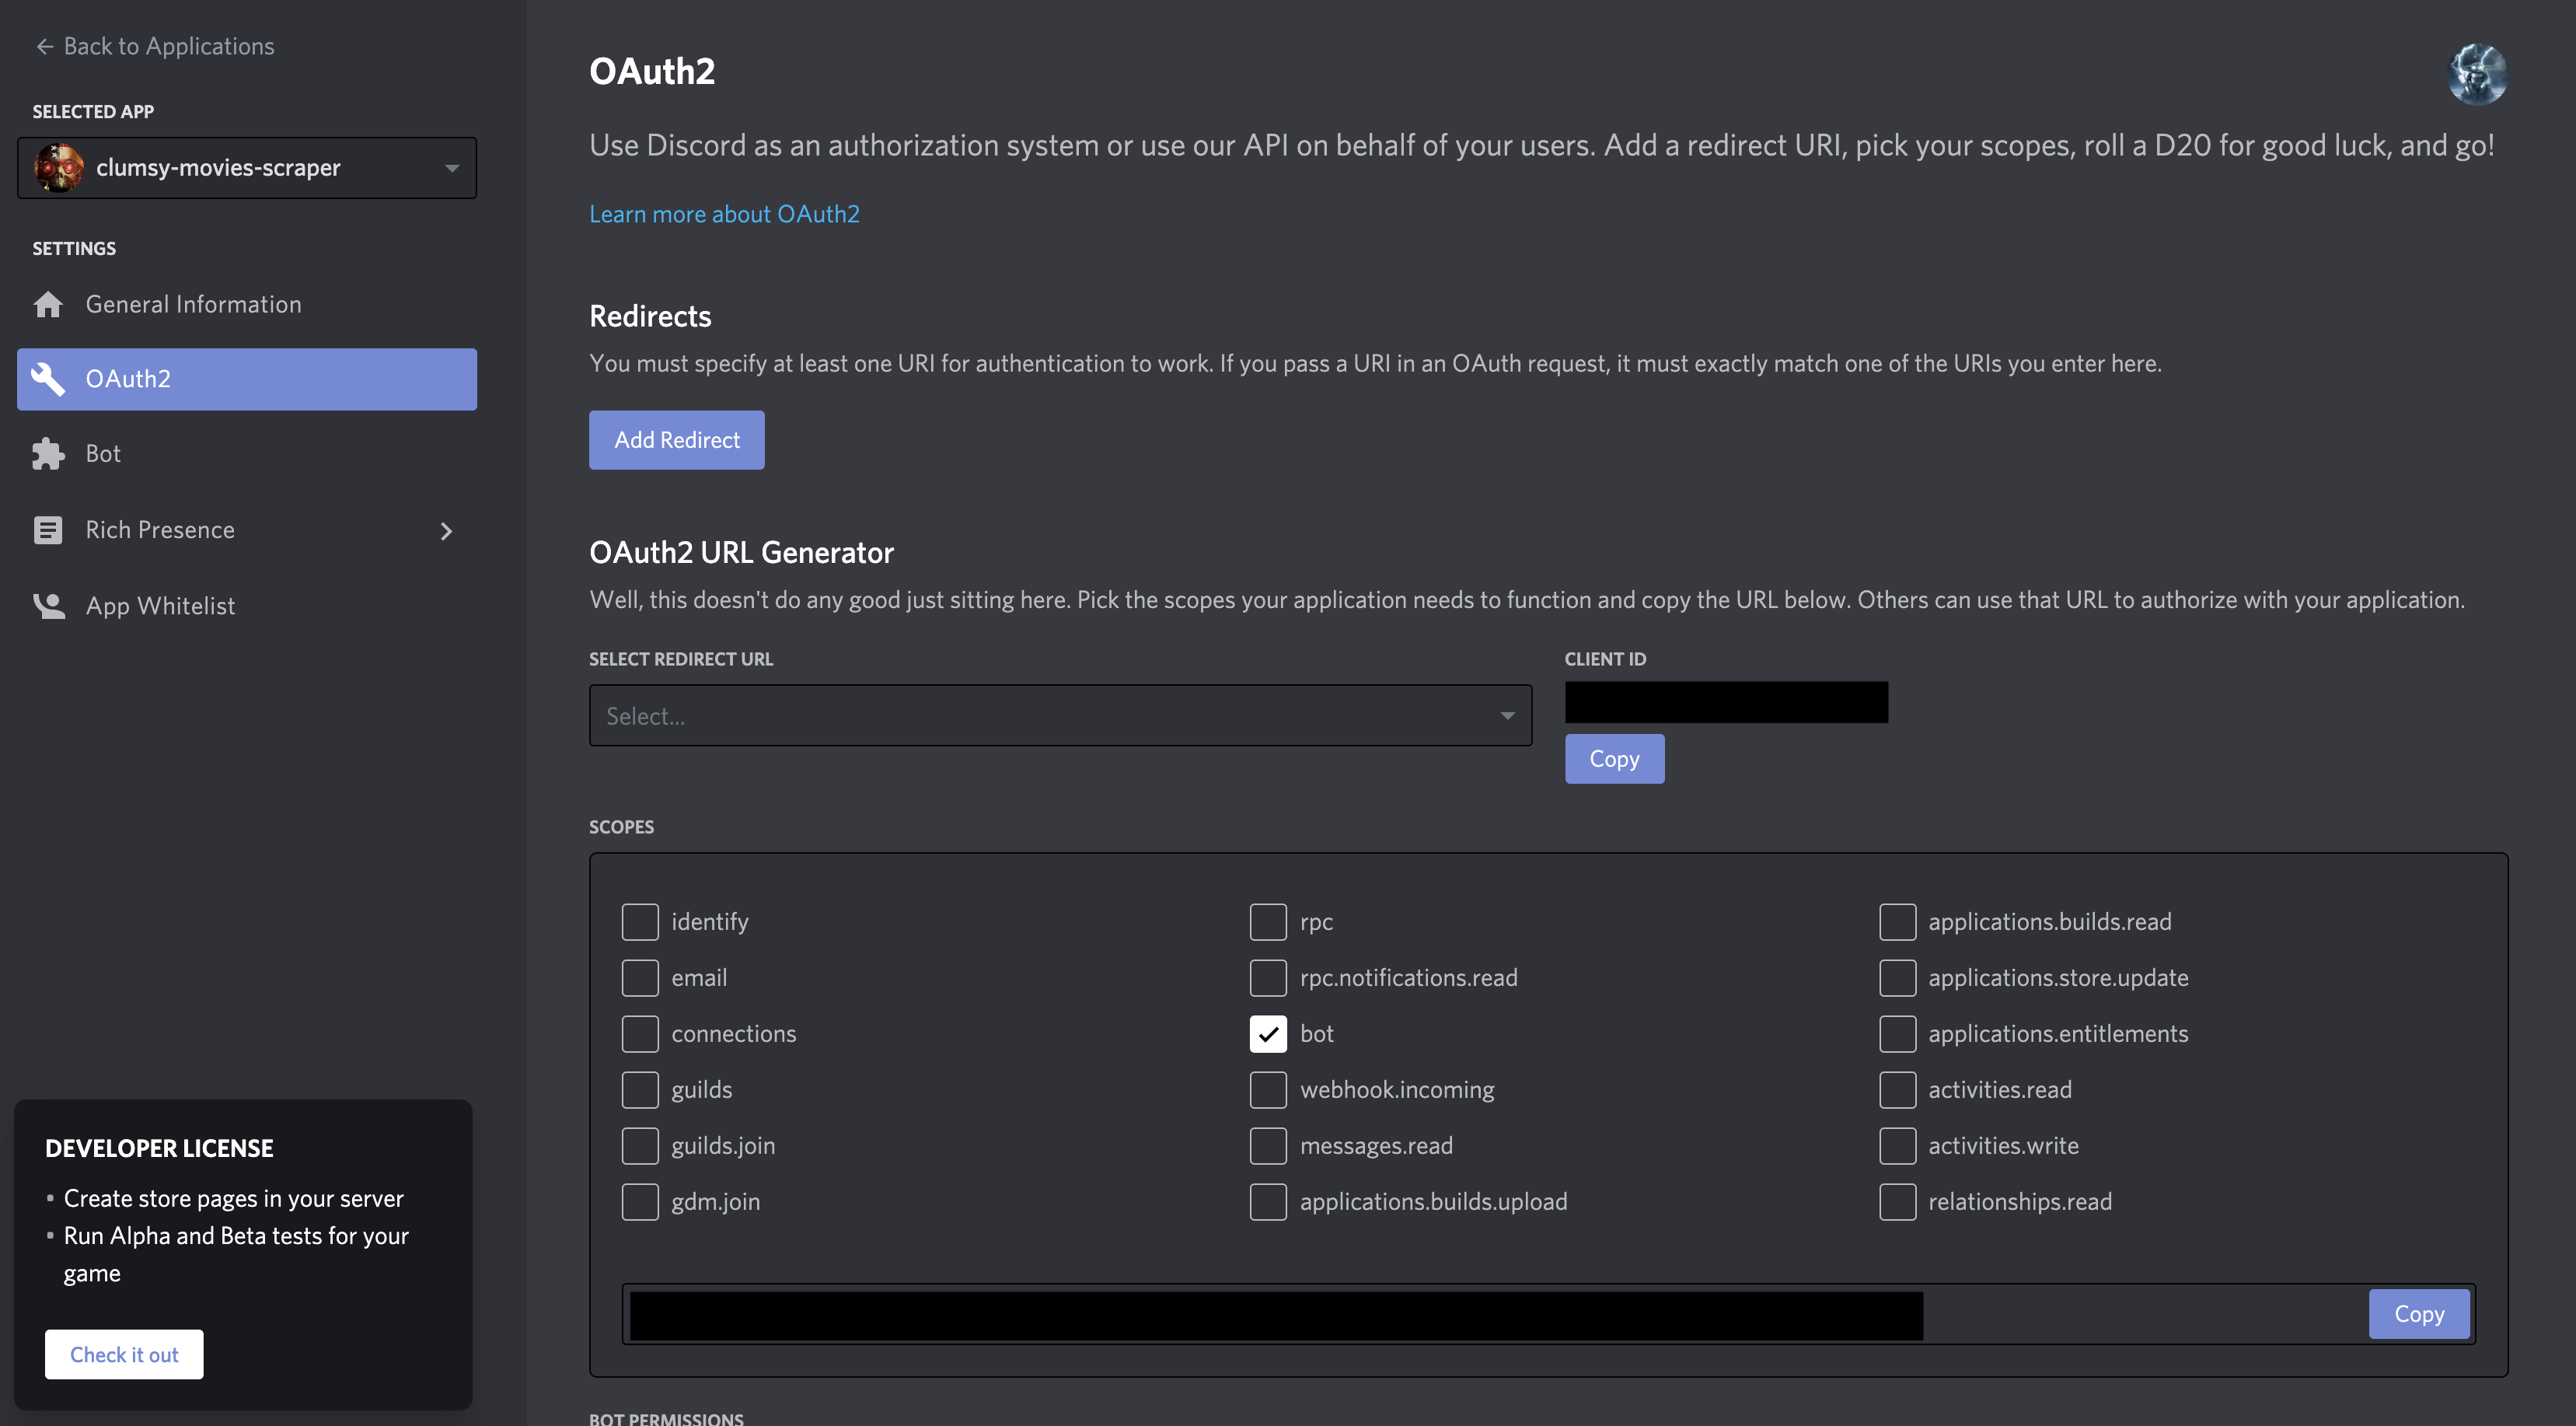This screenshot has width=2576, height=1426.
Task: Toggle the bot scope checkbox
Action: (x=1267, y=1033)
